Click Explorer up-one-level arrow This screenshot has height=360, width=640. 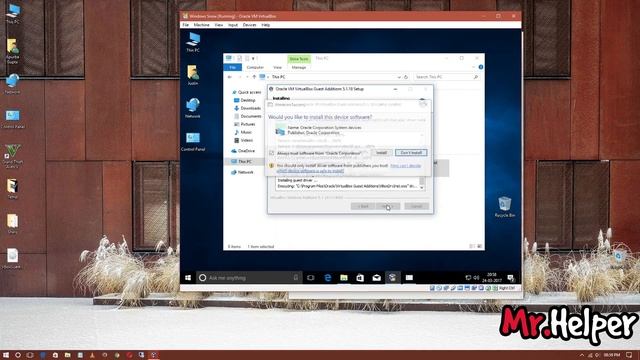coord(254,77)
